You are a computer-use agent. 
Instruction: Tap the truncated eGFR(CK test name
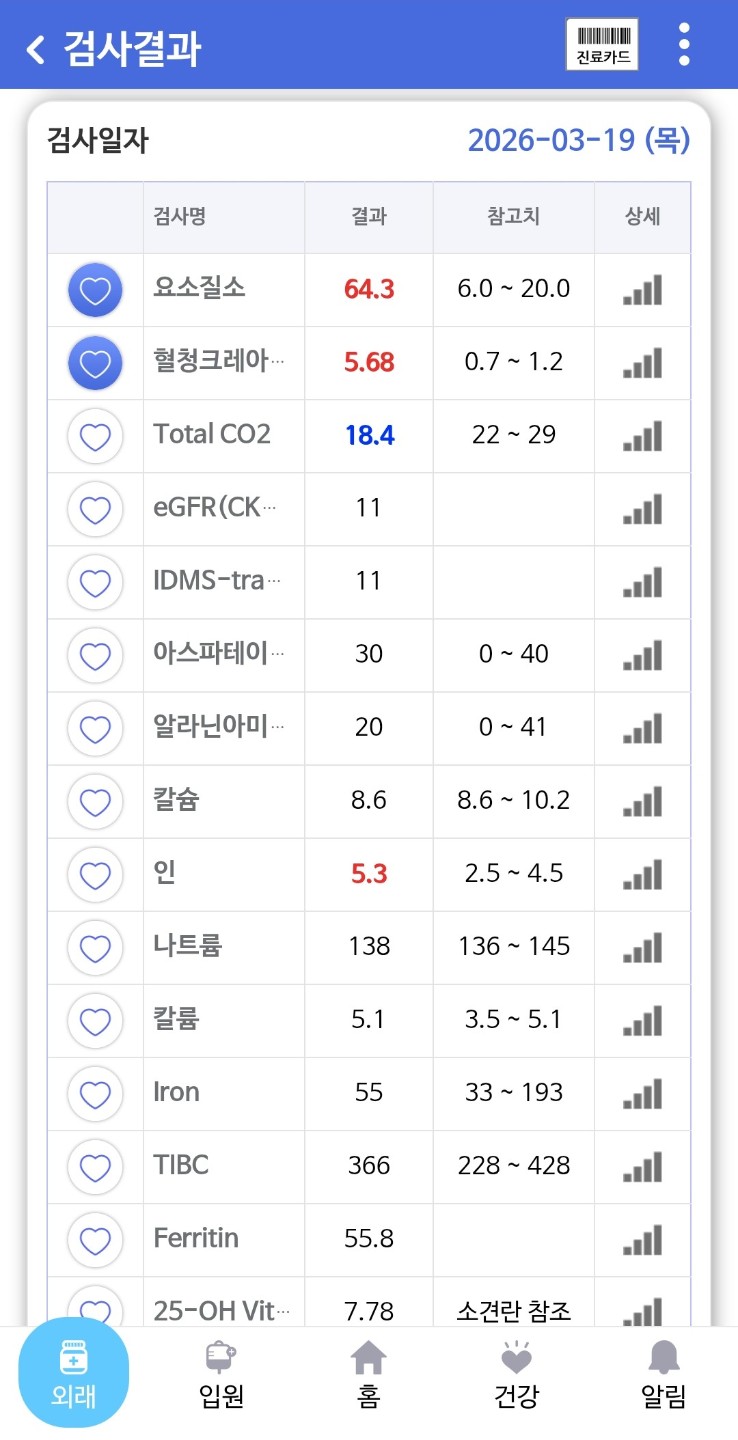214,508
